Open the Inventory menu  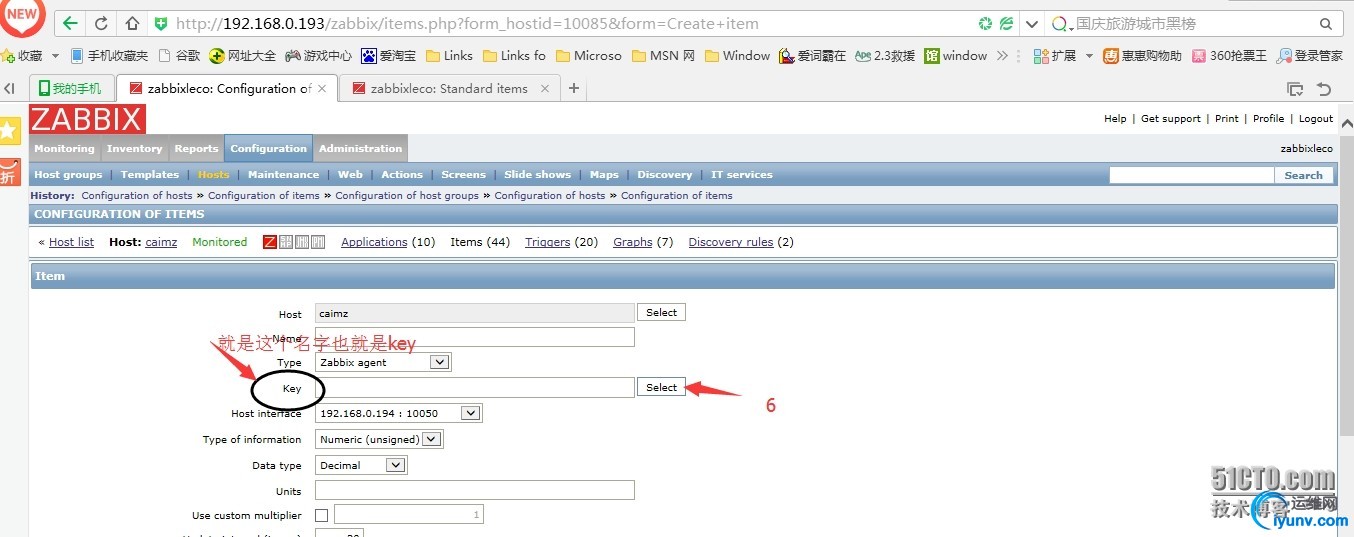[x=134, y=148]
